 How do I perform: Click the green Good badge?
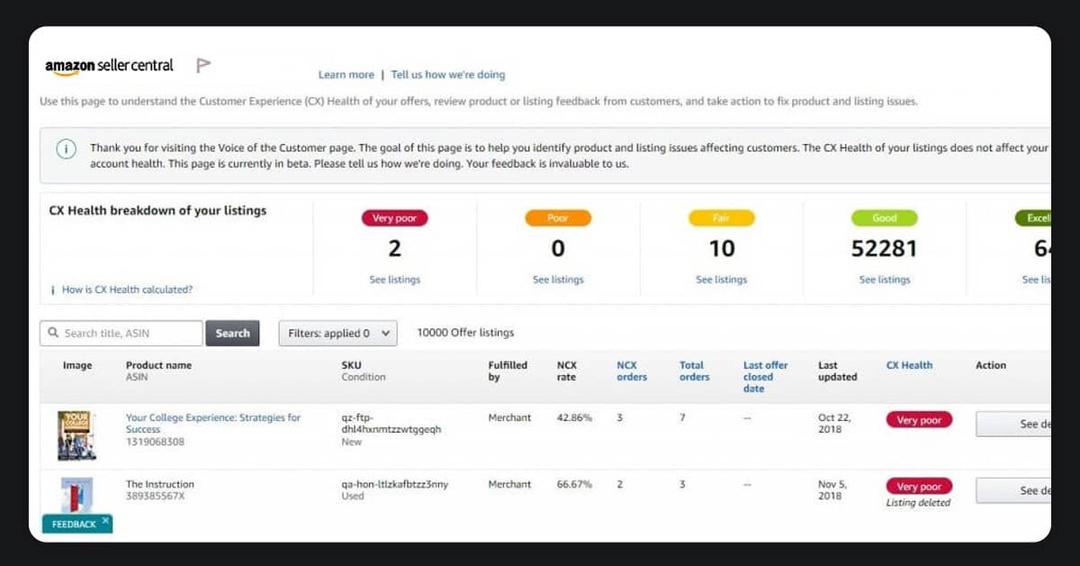pyautogui.click(x=884, y=218)
